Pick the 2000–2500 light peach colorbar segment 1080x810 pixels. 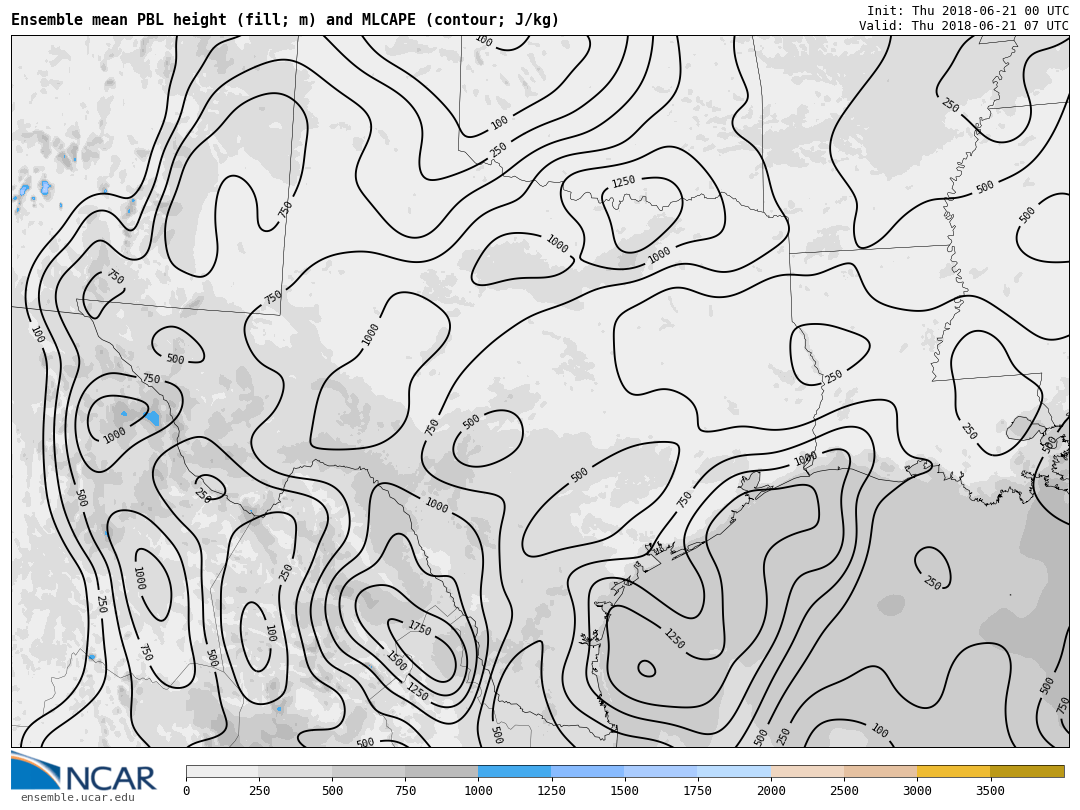coord(807,771)
